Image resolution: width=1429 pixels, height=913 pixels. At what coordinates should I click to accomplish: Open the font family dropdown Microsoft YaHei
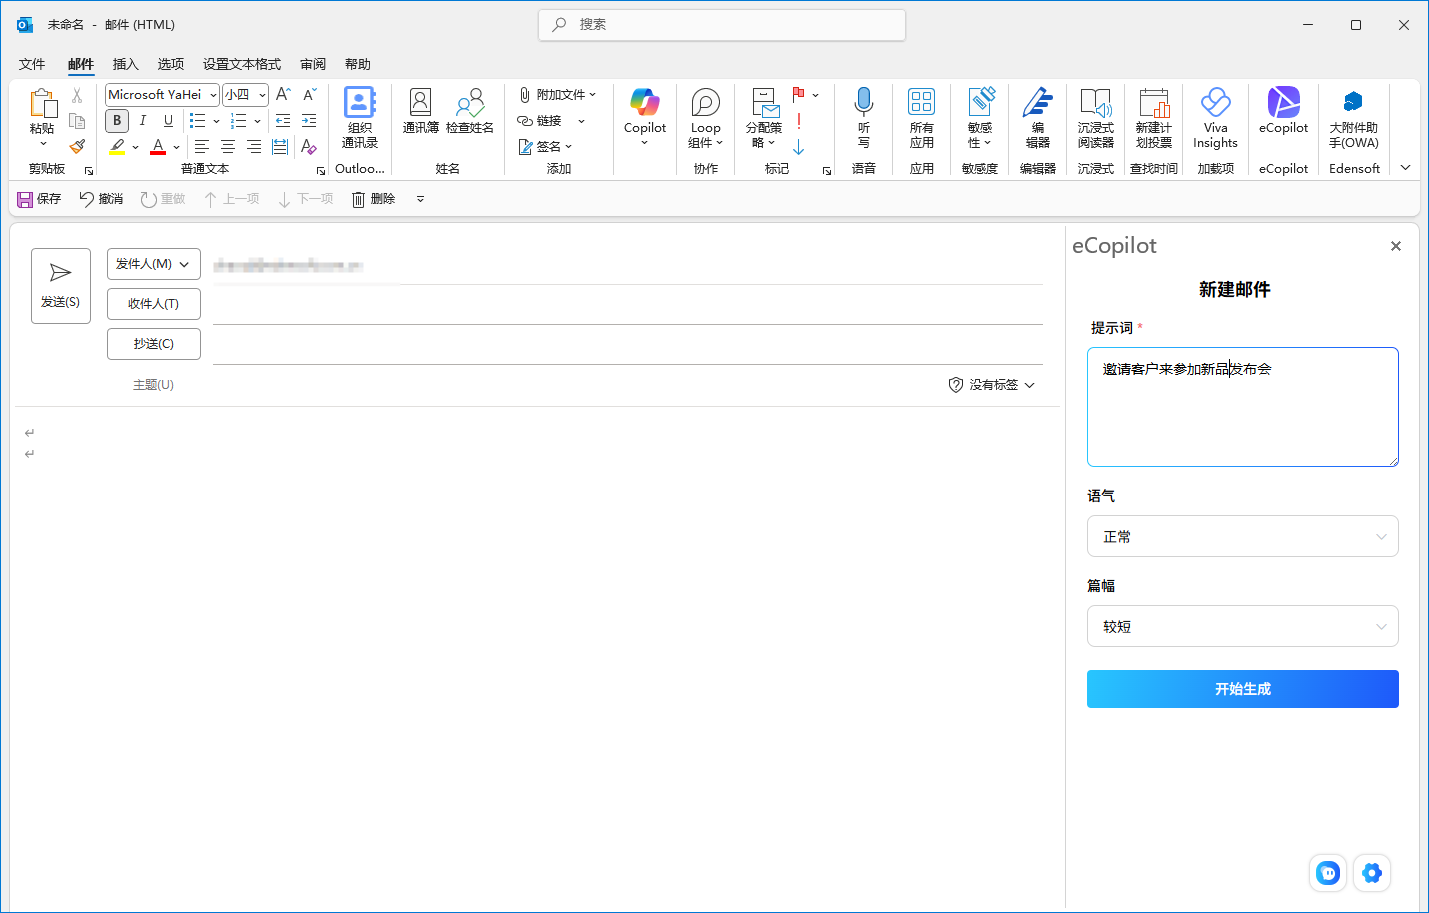coord(161,94)
